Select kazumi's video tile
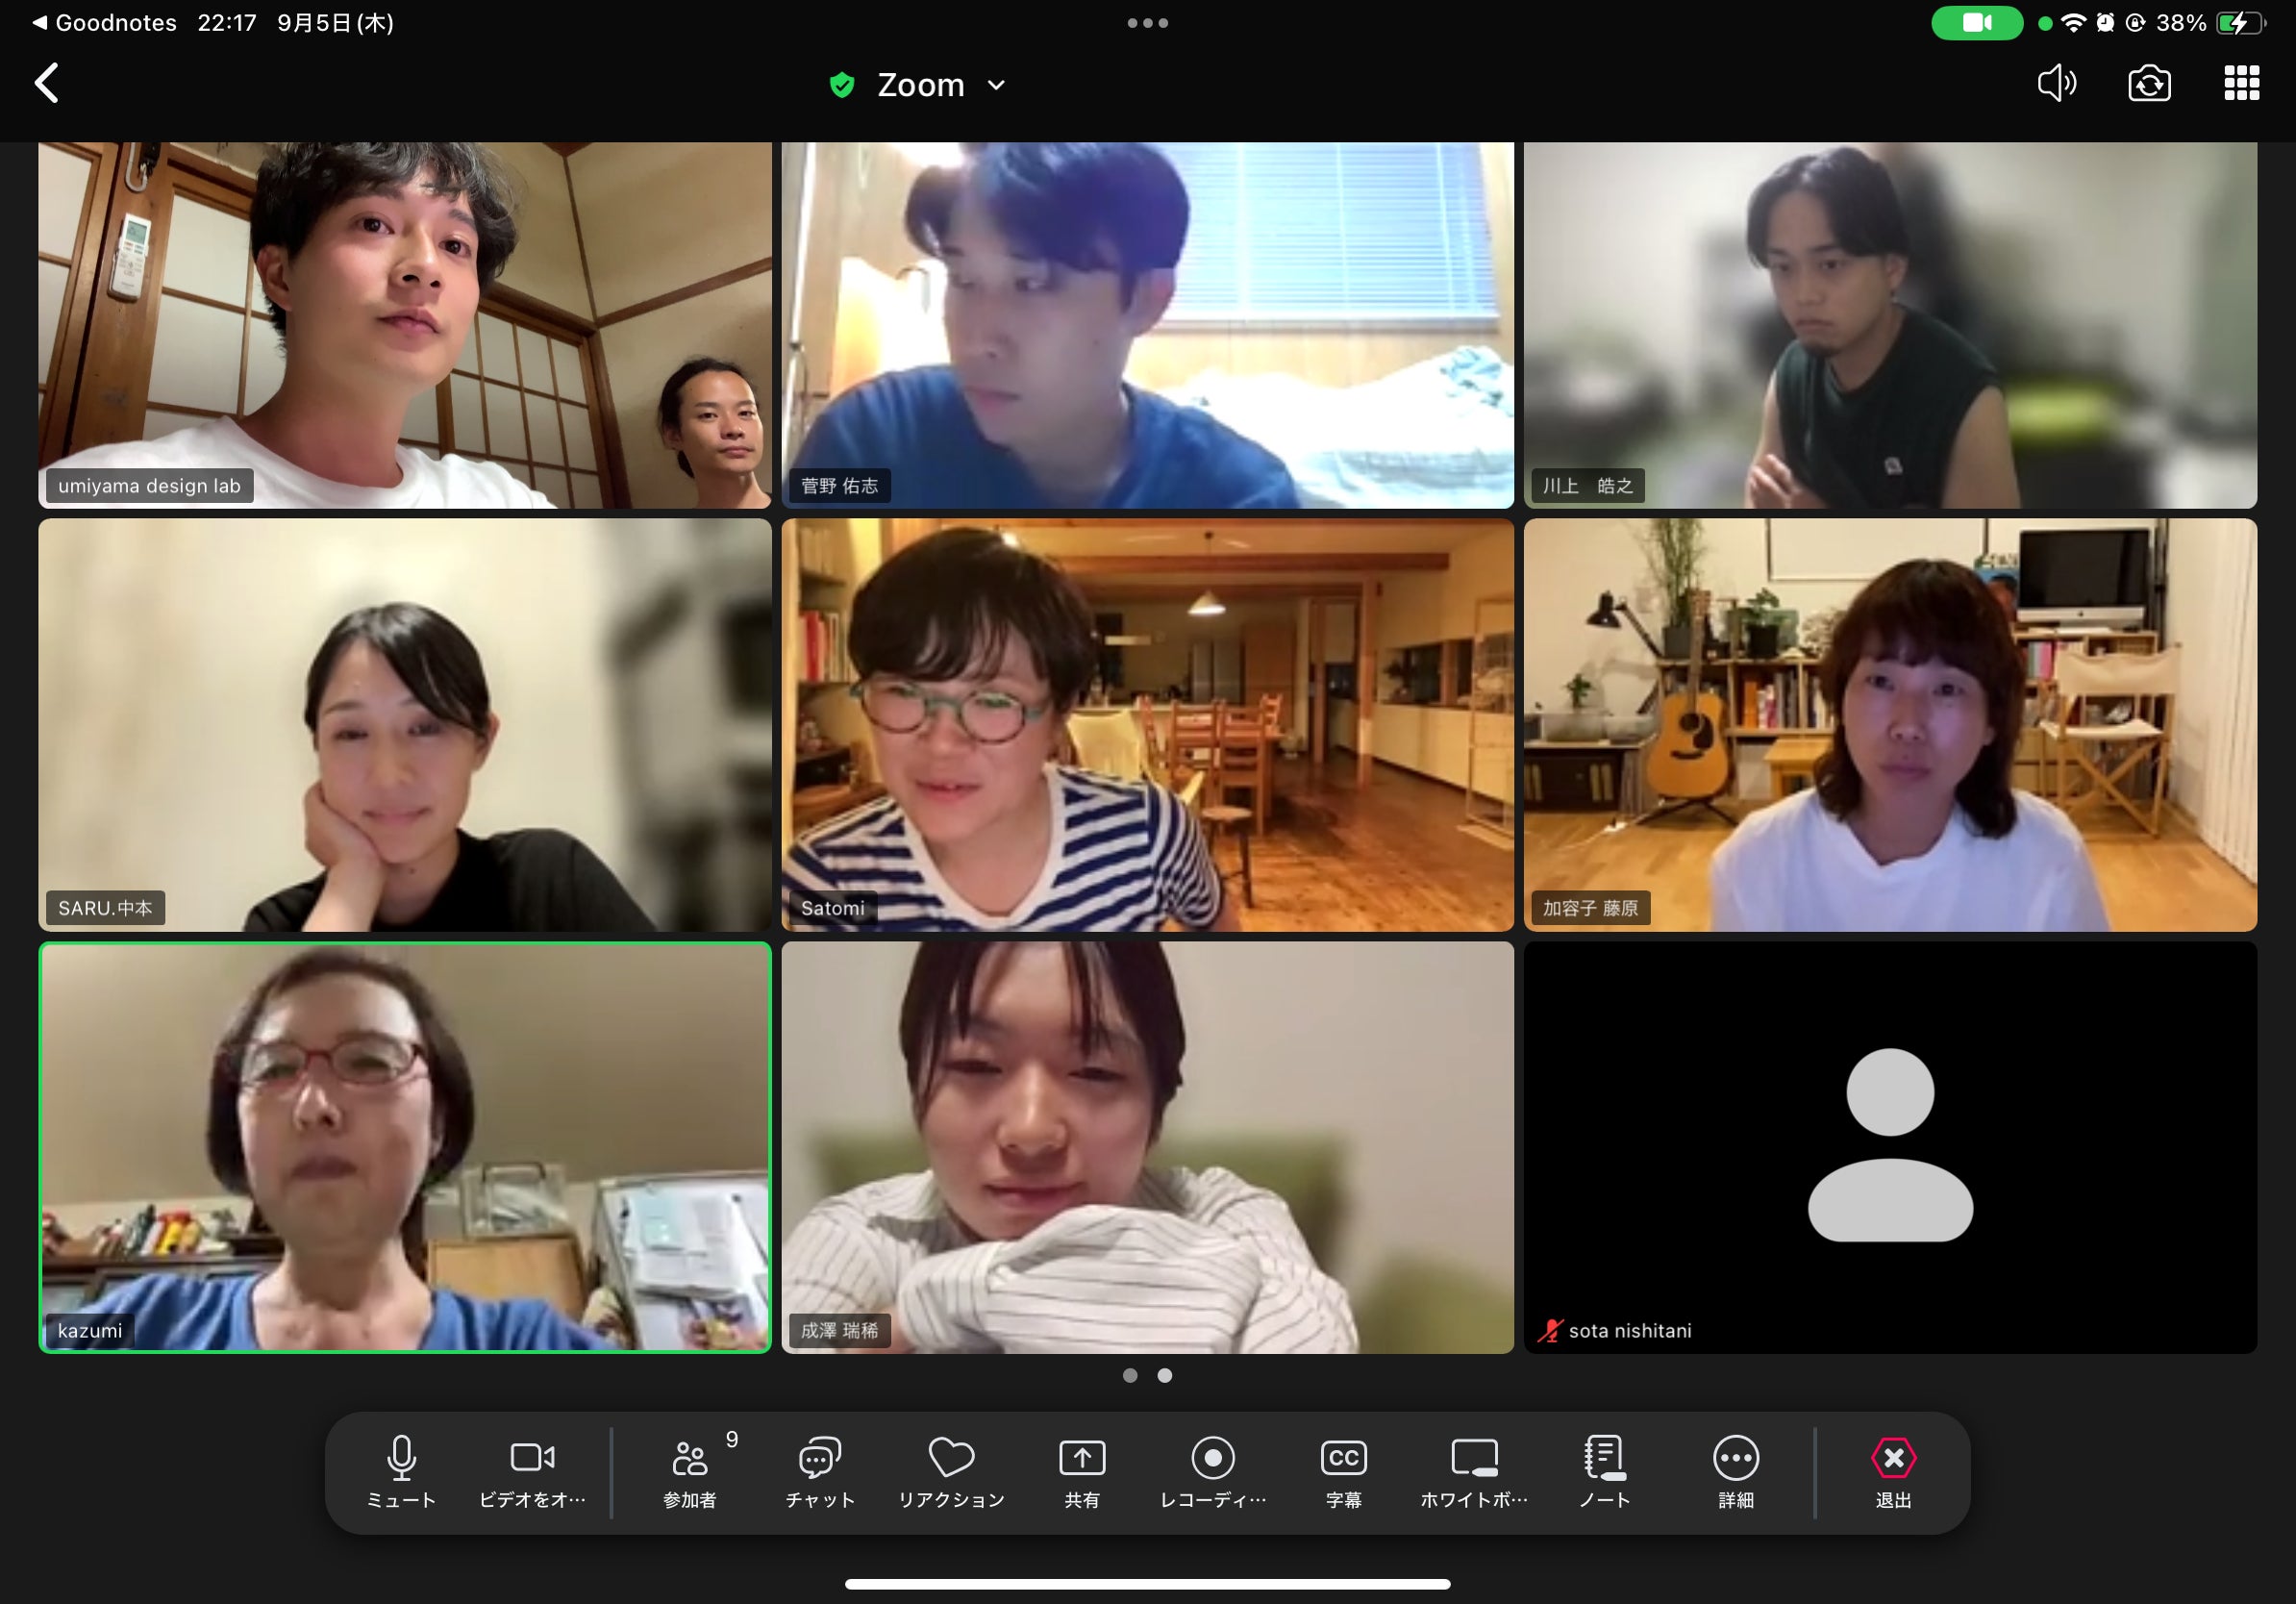Image resolution: width=2296 pixels, height=1604 pixels. (x=405, y=1147)
